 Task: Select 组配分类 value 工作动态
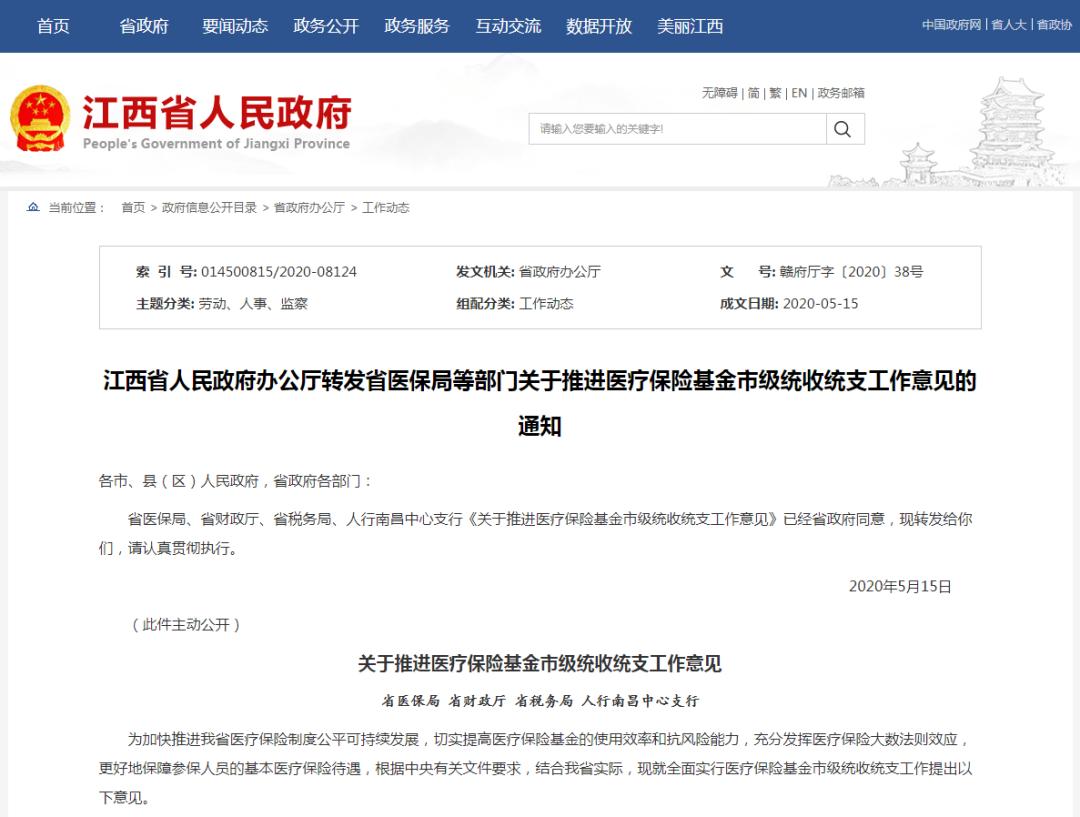coord(546,303)
